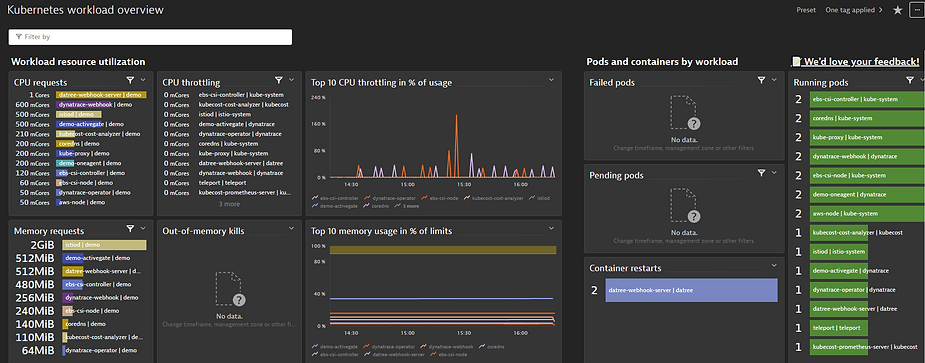This screenshot has height=363, width=925.
Task: Click the star favorite icon
Action: coord(897,10)
